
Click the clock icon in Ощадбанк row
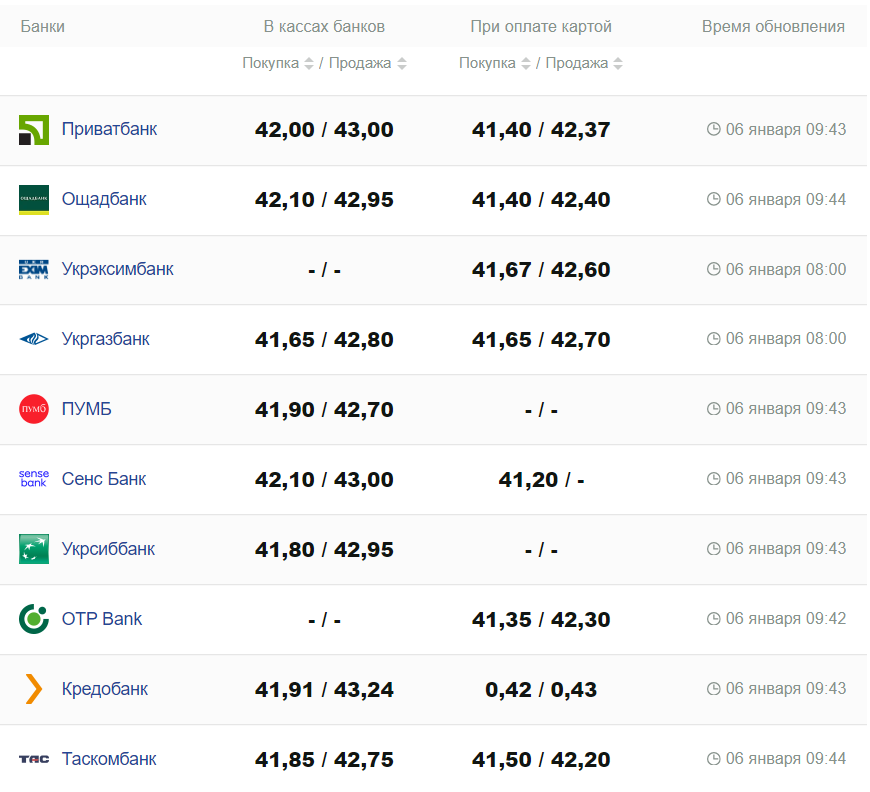(x=714, y=199)
